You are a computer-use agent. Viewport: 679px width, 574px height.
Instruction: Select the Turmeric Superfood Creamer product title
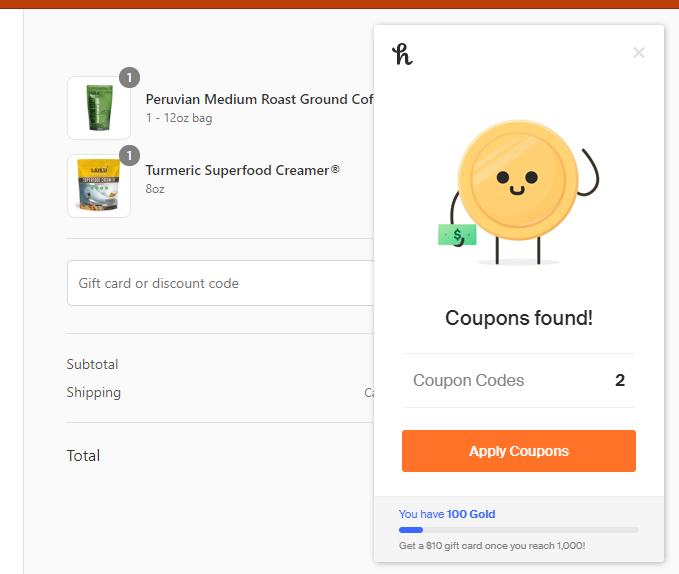pyautogui.click(x=242, y=170)
